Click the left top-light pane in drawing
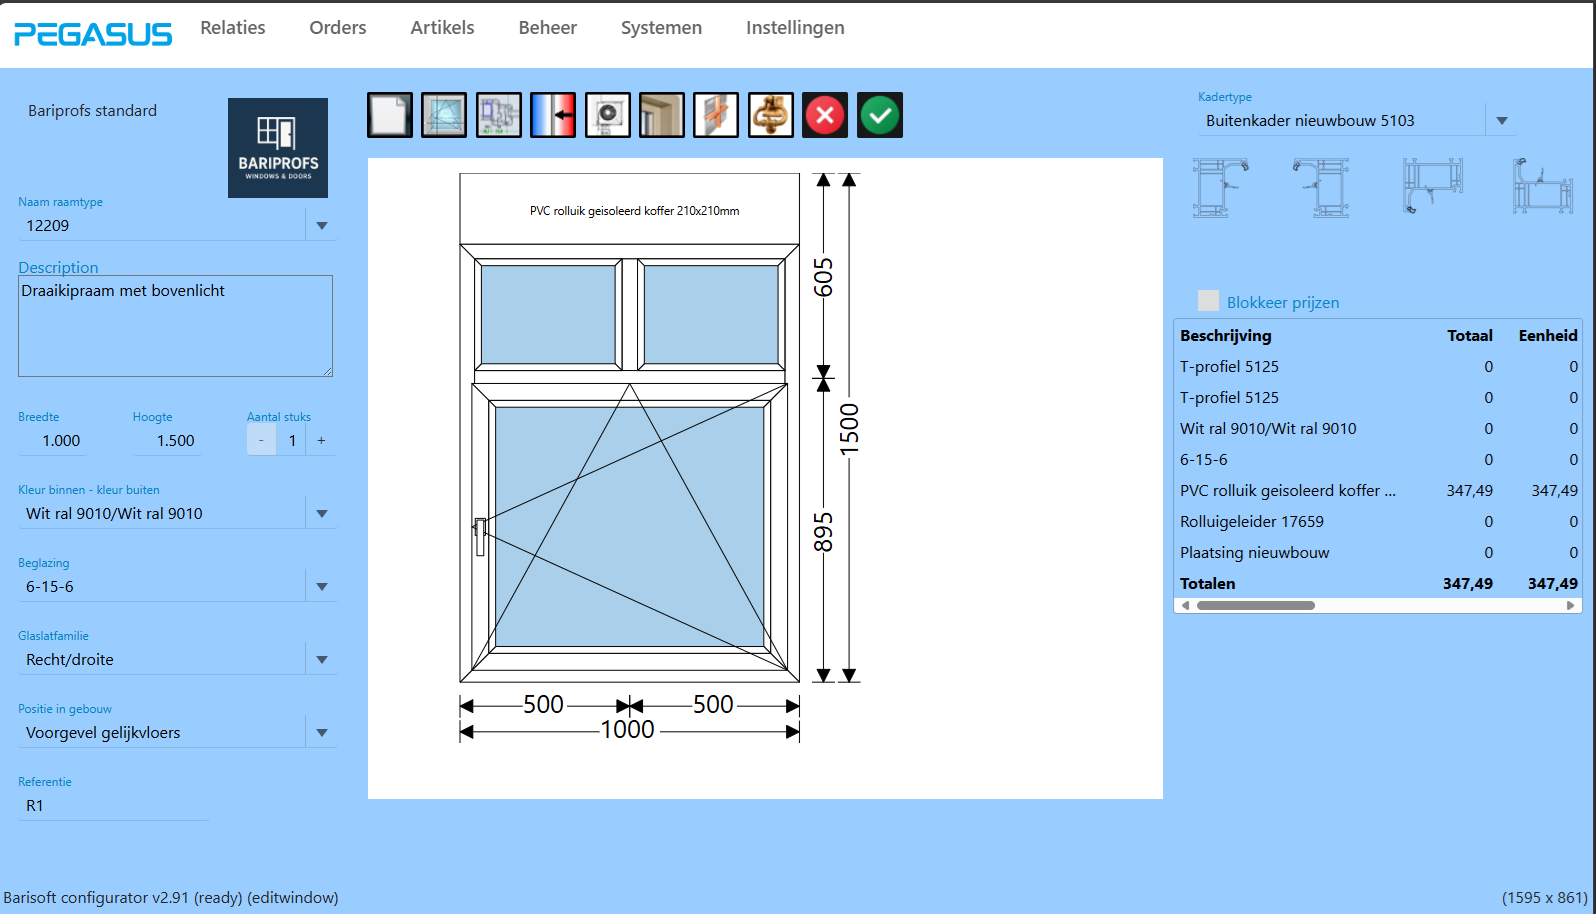1596x914 pixels. pyautogui.click(x=548, y=314)
